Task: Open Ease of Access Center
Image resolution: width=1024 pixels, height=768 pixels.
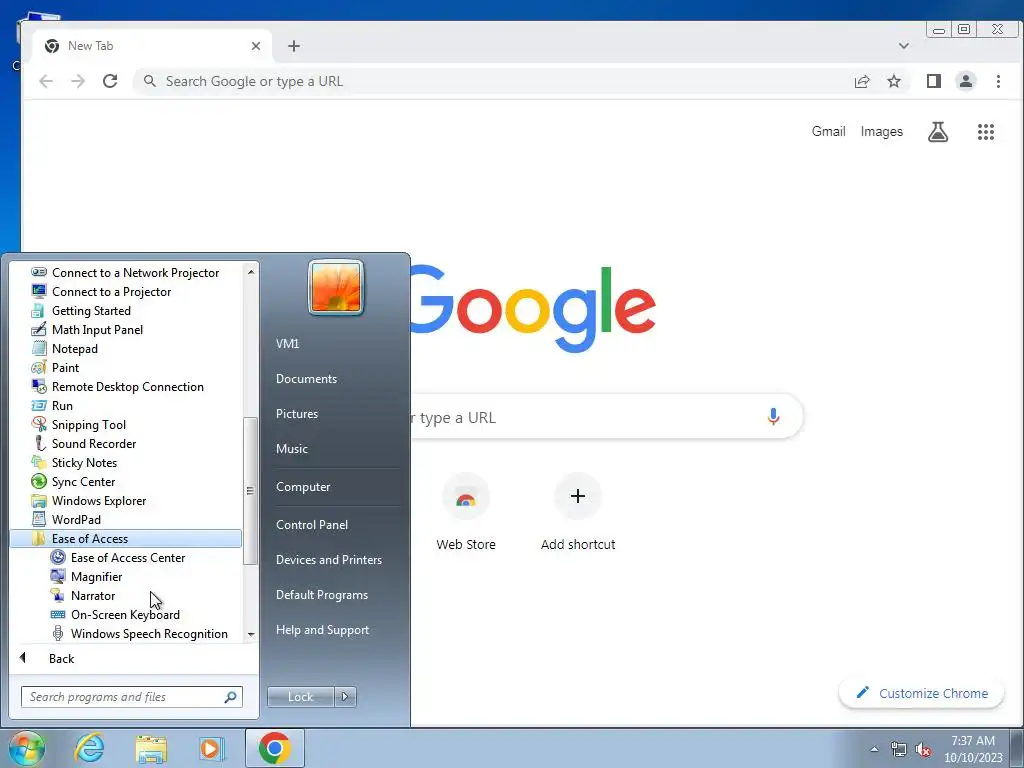Action: pyautogui.click(x=125, y=558)
